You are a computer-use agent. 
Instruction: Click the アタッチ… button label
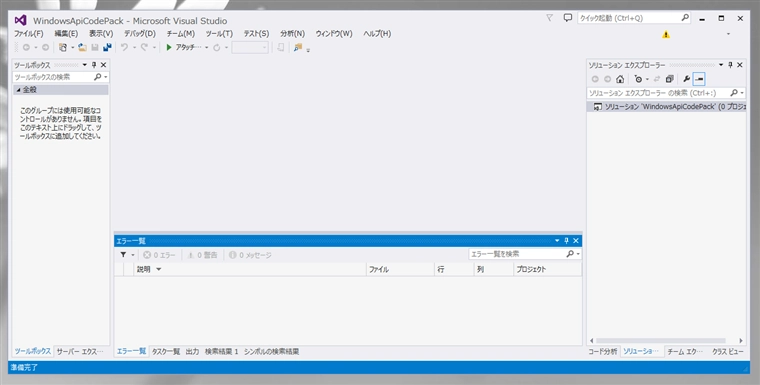(x=188, y=48)
